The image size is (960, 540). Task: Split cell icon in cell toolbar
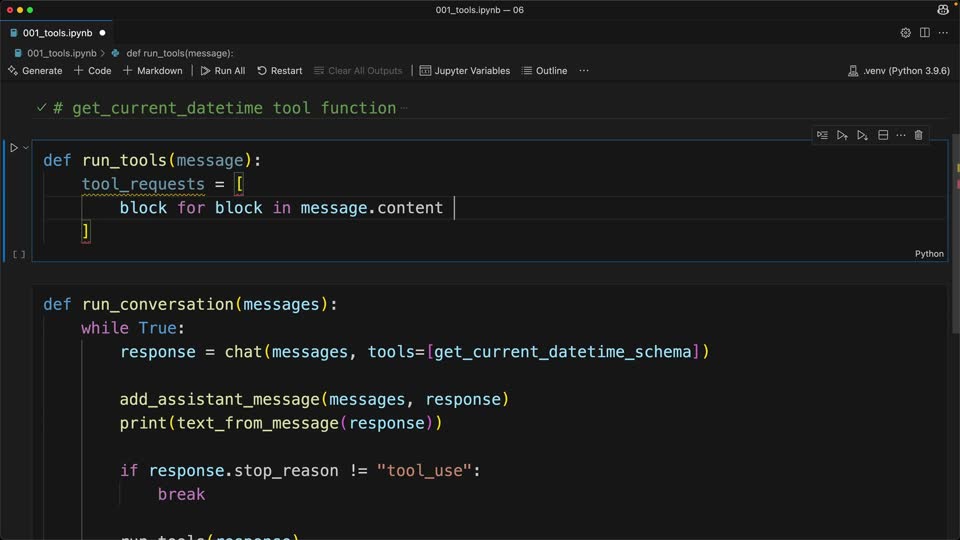883,135
